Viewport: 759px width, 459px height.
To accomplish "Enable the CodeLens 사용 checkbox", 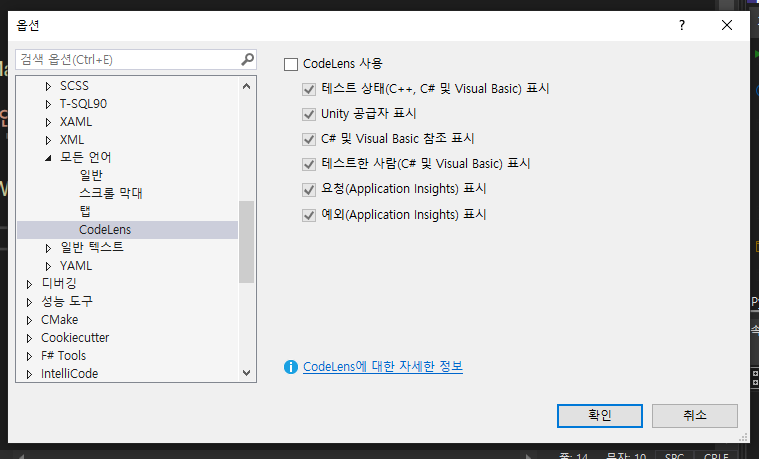I will (291, 64).
